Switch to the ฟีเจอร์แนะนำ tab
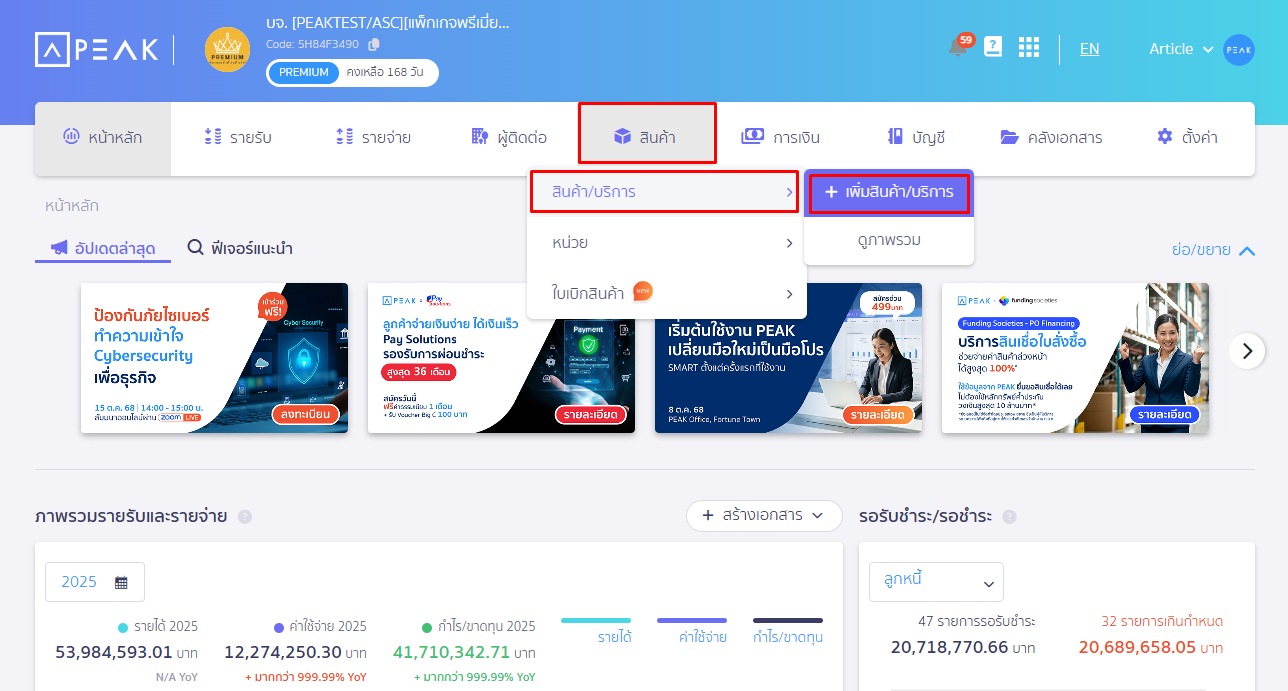The image size is (1288, 691). [240, 248]
